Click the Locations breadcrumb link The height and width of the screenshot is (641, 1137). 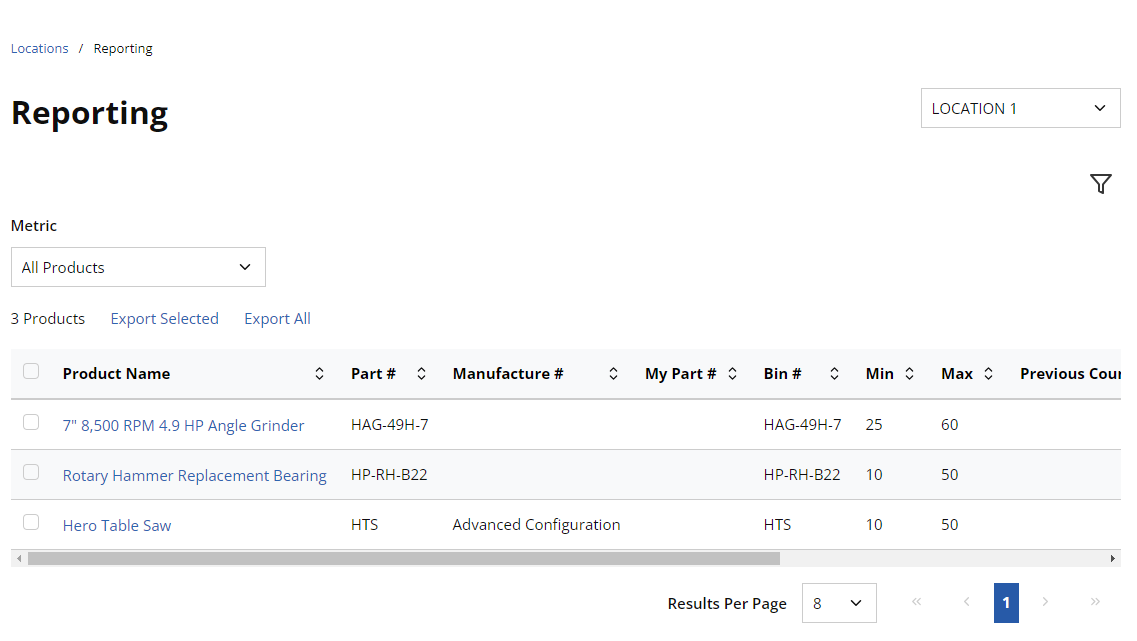[x=39, y=49]
